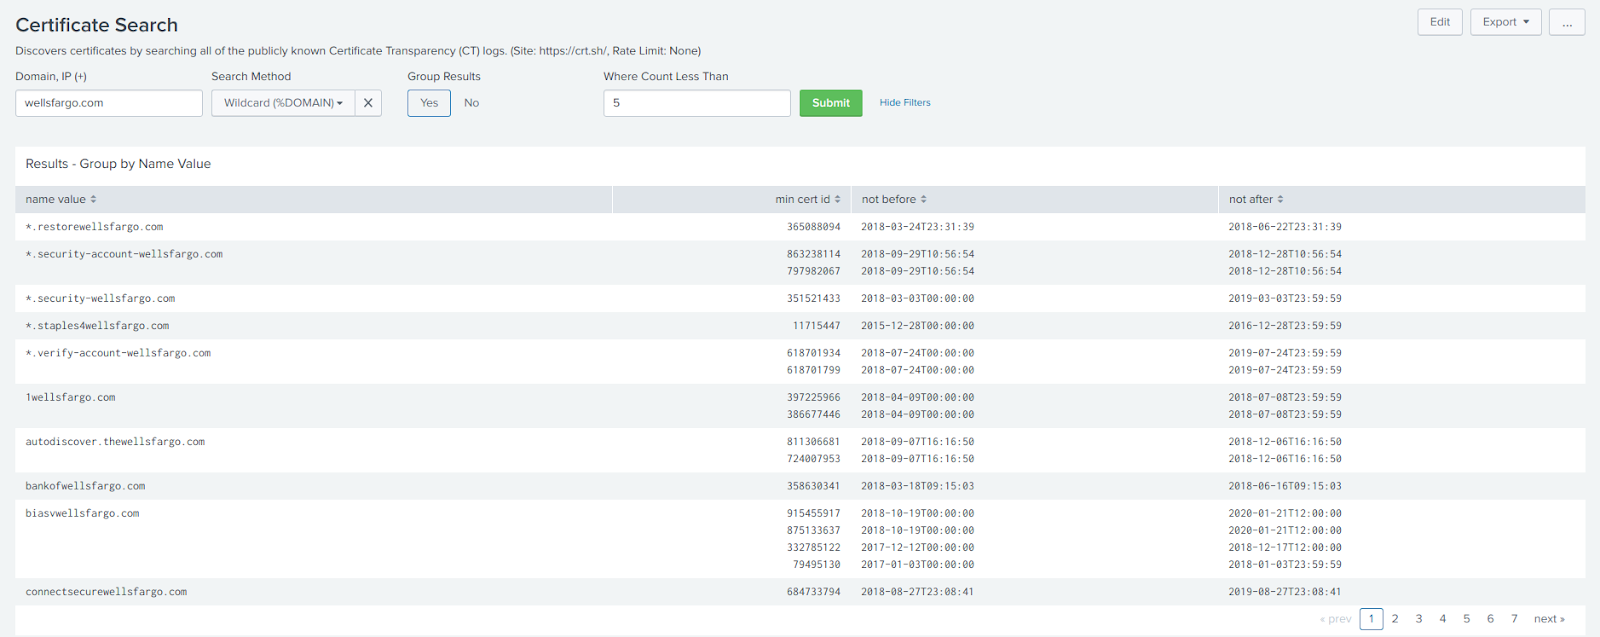Sort by not after column
This screenshot has width=1600, height=637.
1256,199
